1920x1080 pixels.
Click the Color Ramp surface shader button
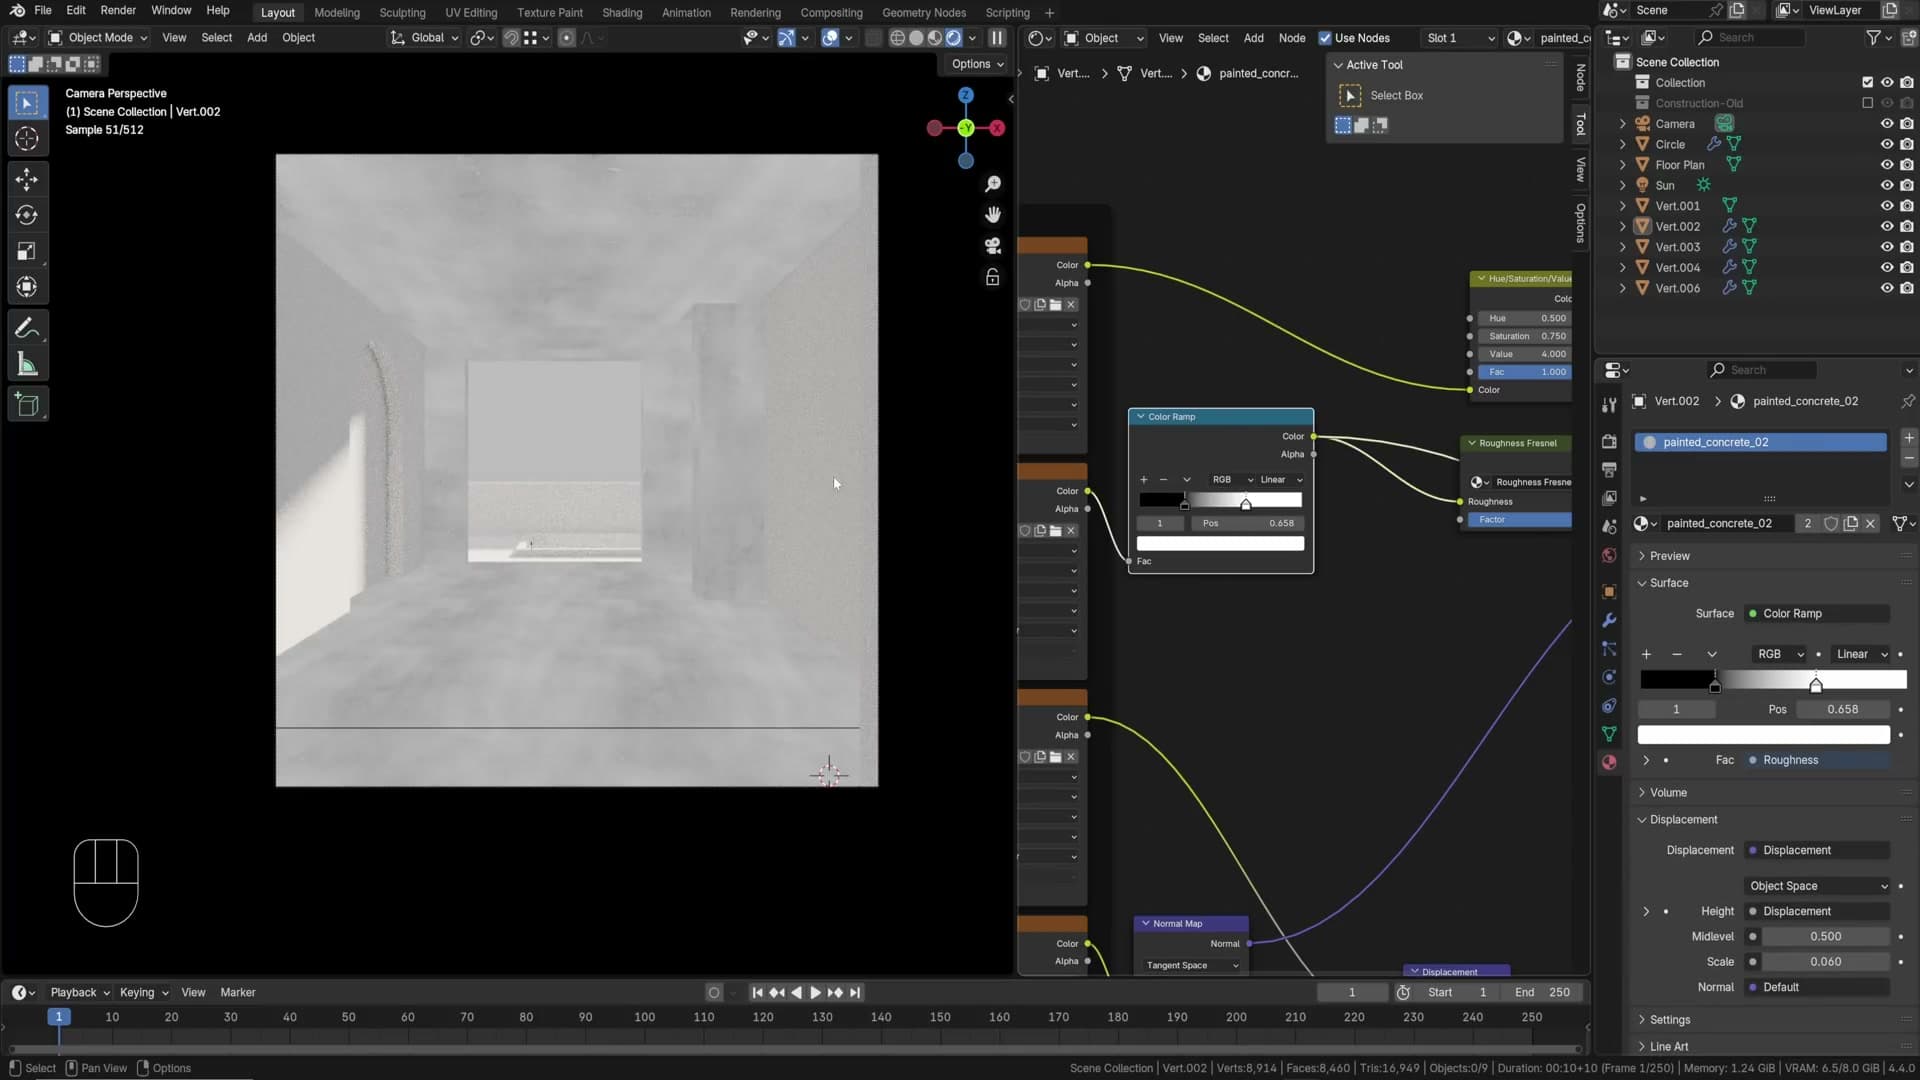(1817, 614)
